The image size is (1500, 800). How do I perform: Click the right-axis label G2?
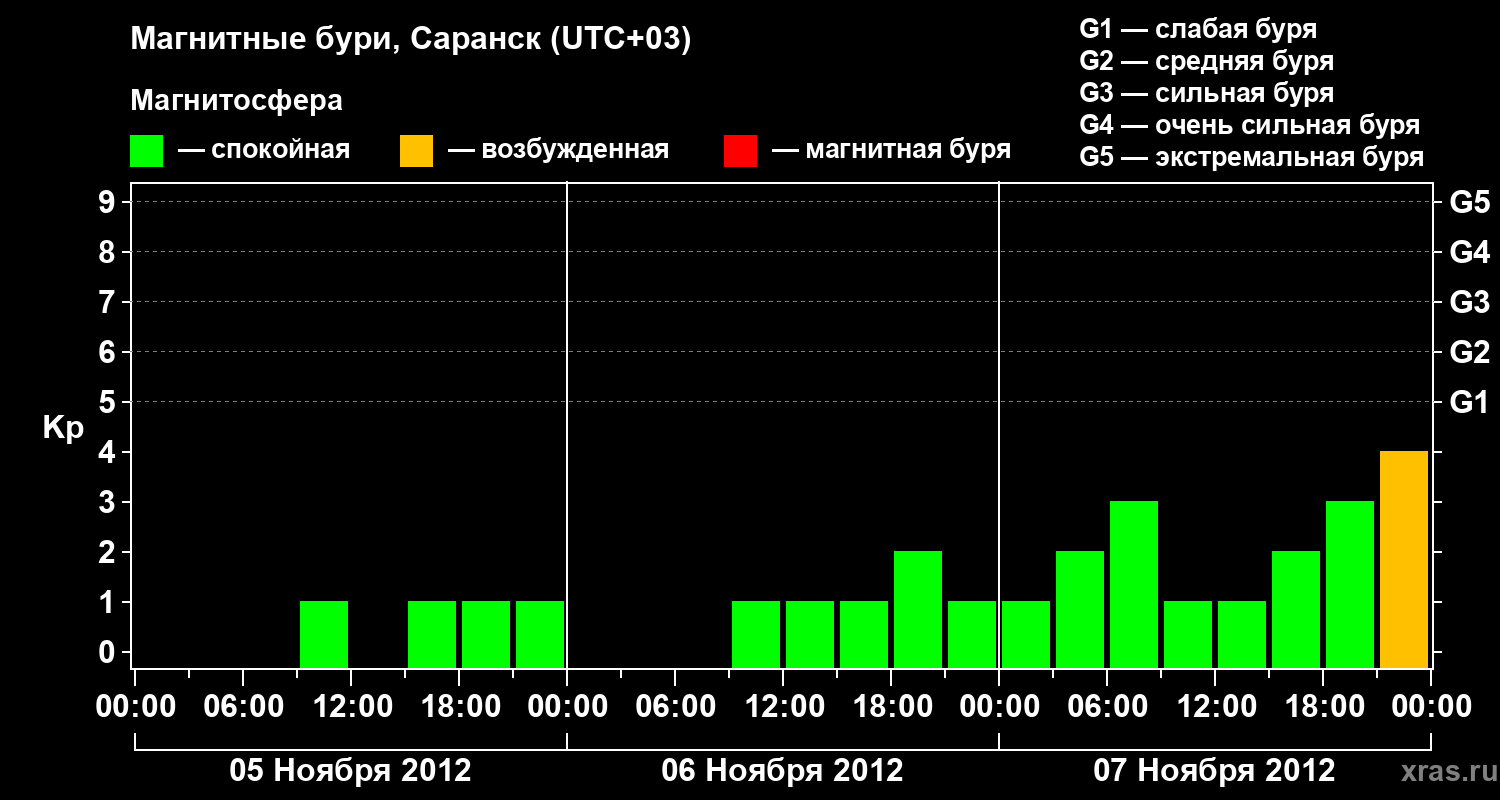(1469, 352)
